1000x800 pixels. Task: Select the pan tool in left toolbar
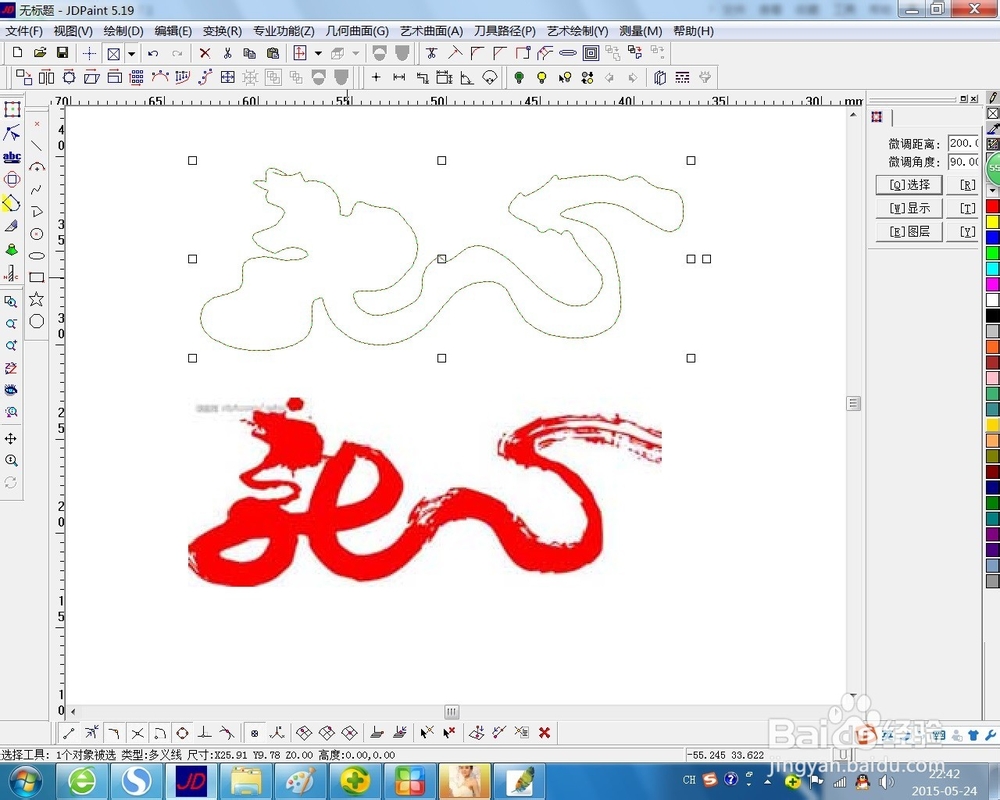click(x=13, y=437)
